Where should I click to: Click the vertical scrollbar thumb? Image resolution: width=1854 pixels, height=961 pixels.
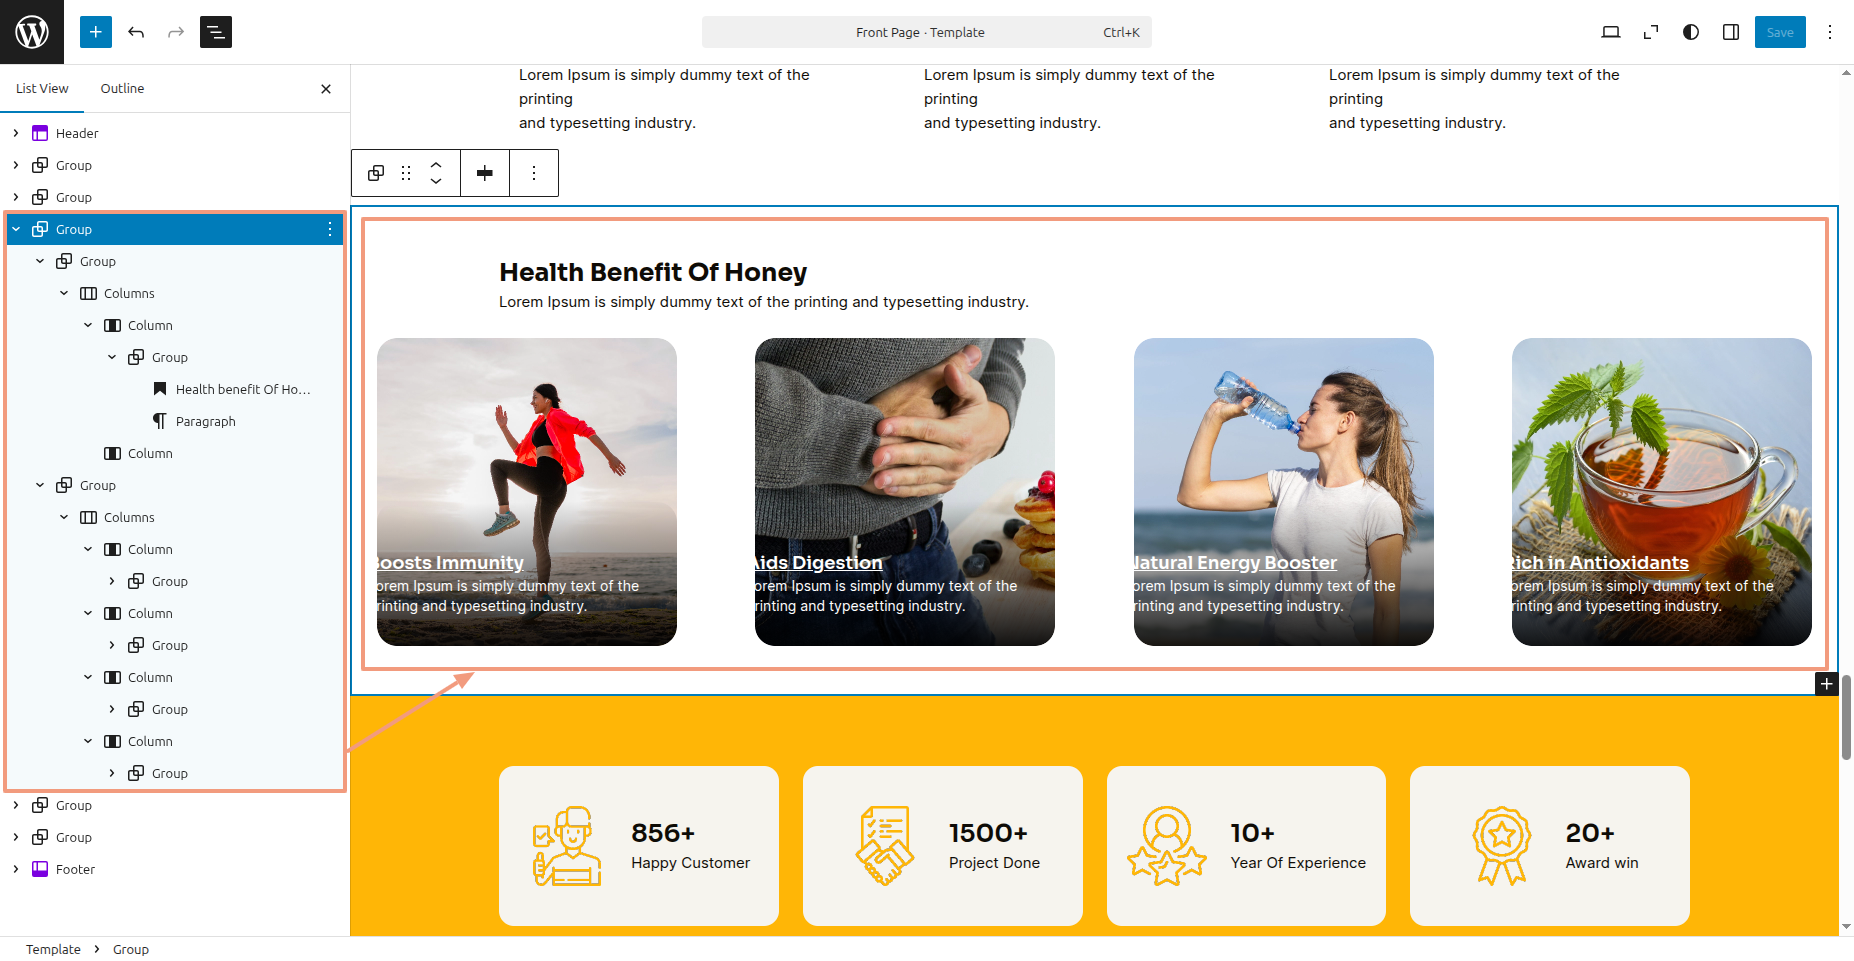[x=1846, y=716]
